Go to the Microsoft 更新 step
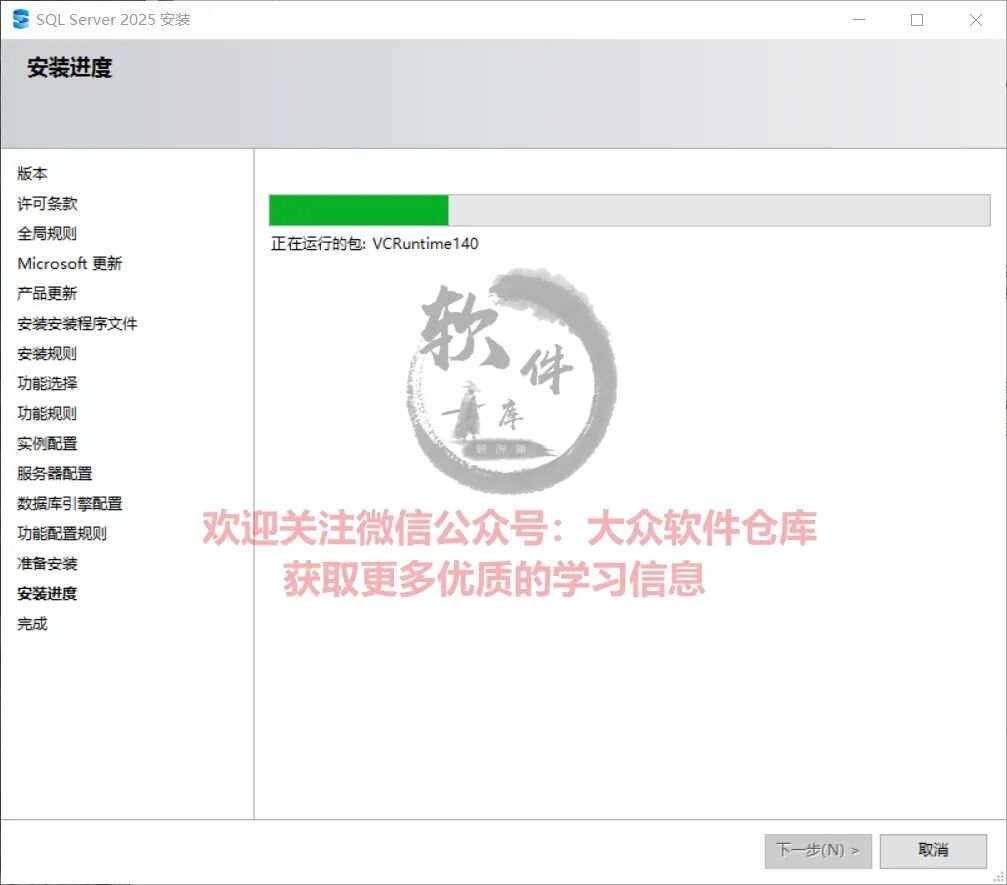Image resolution: width=1007 pixels, height=885 pixels. point(69,263)
